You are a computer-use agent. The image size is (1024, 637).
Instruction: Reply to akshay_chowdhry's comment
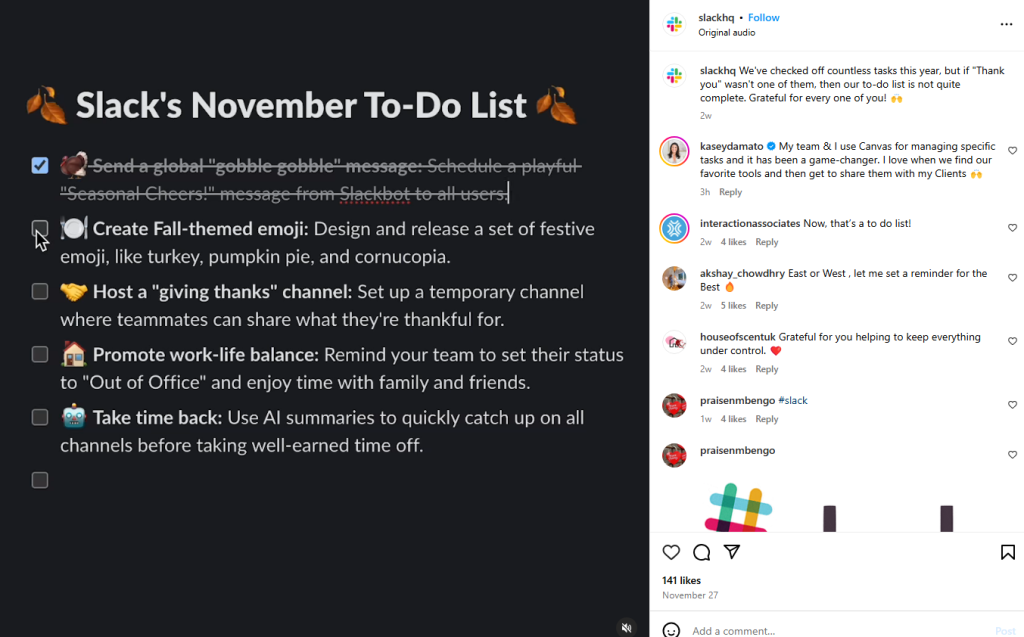[x=767, y=306]
